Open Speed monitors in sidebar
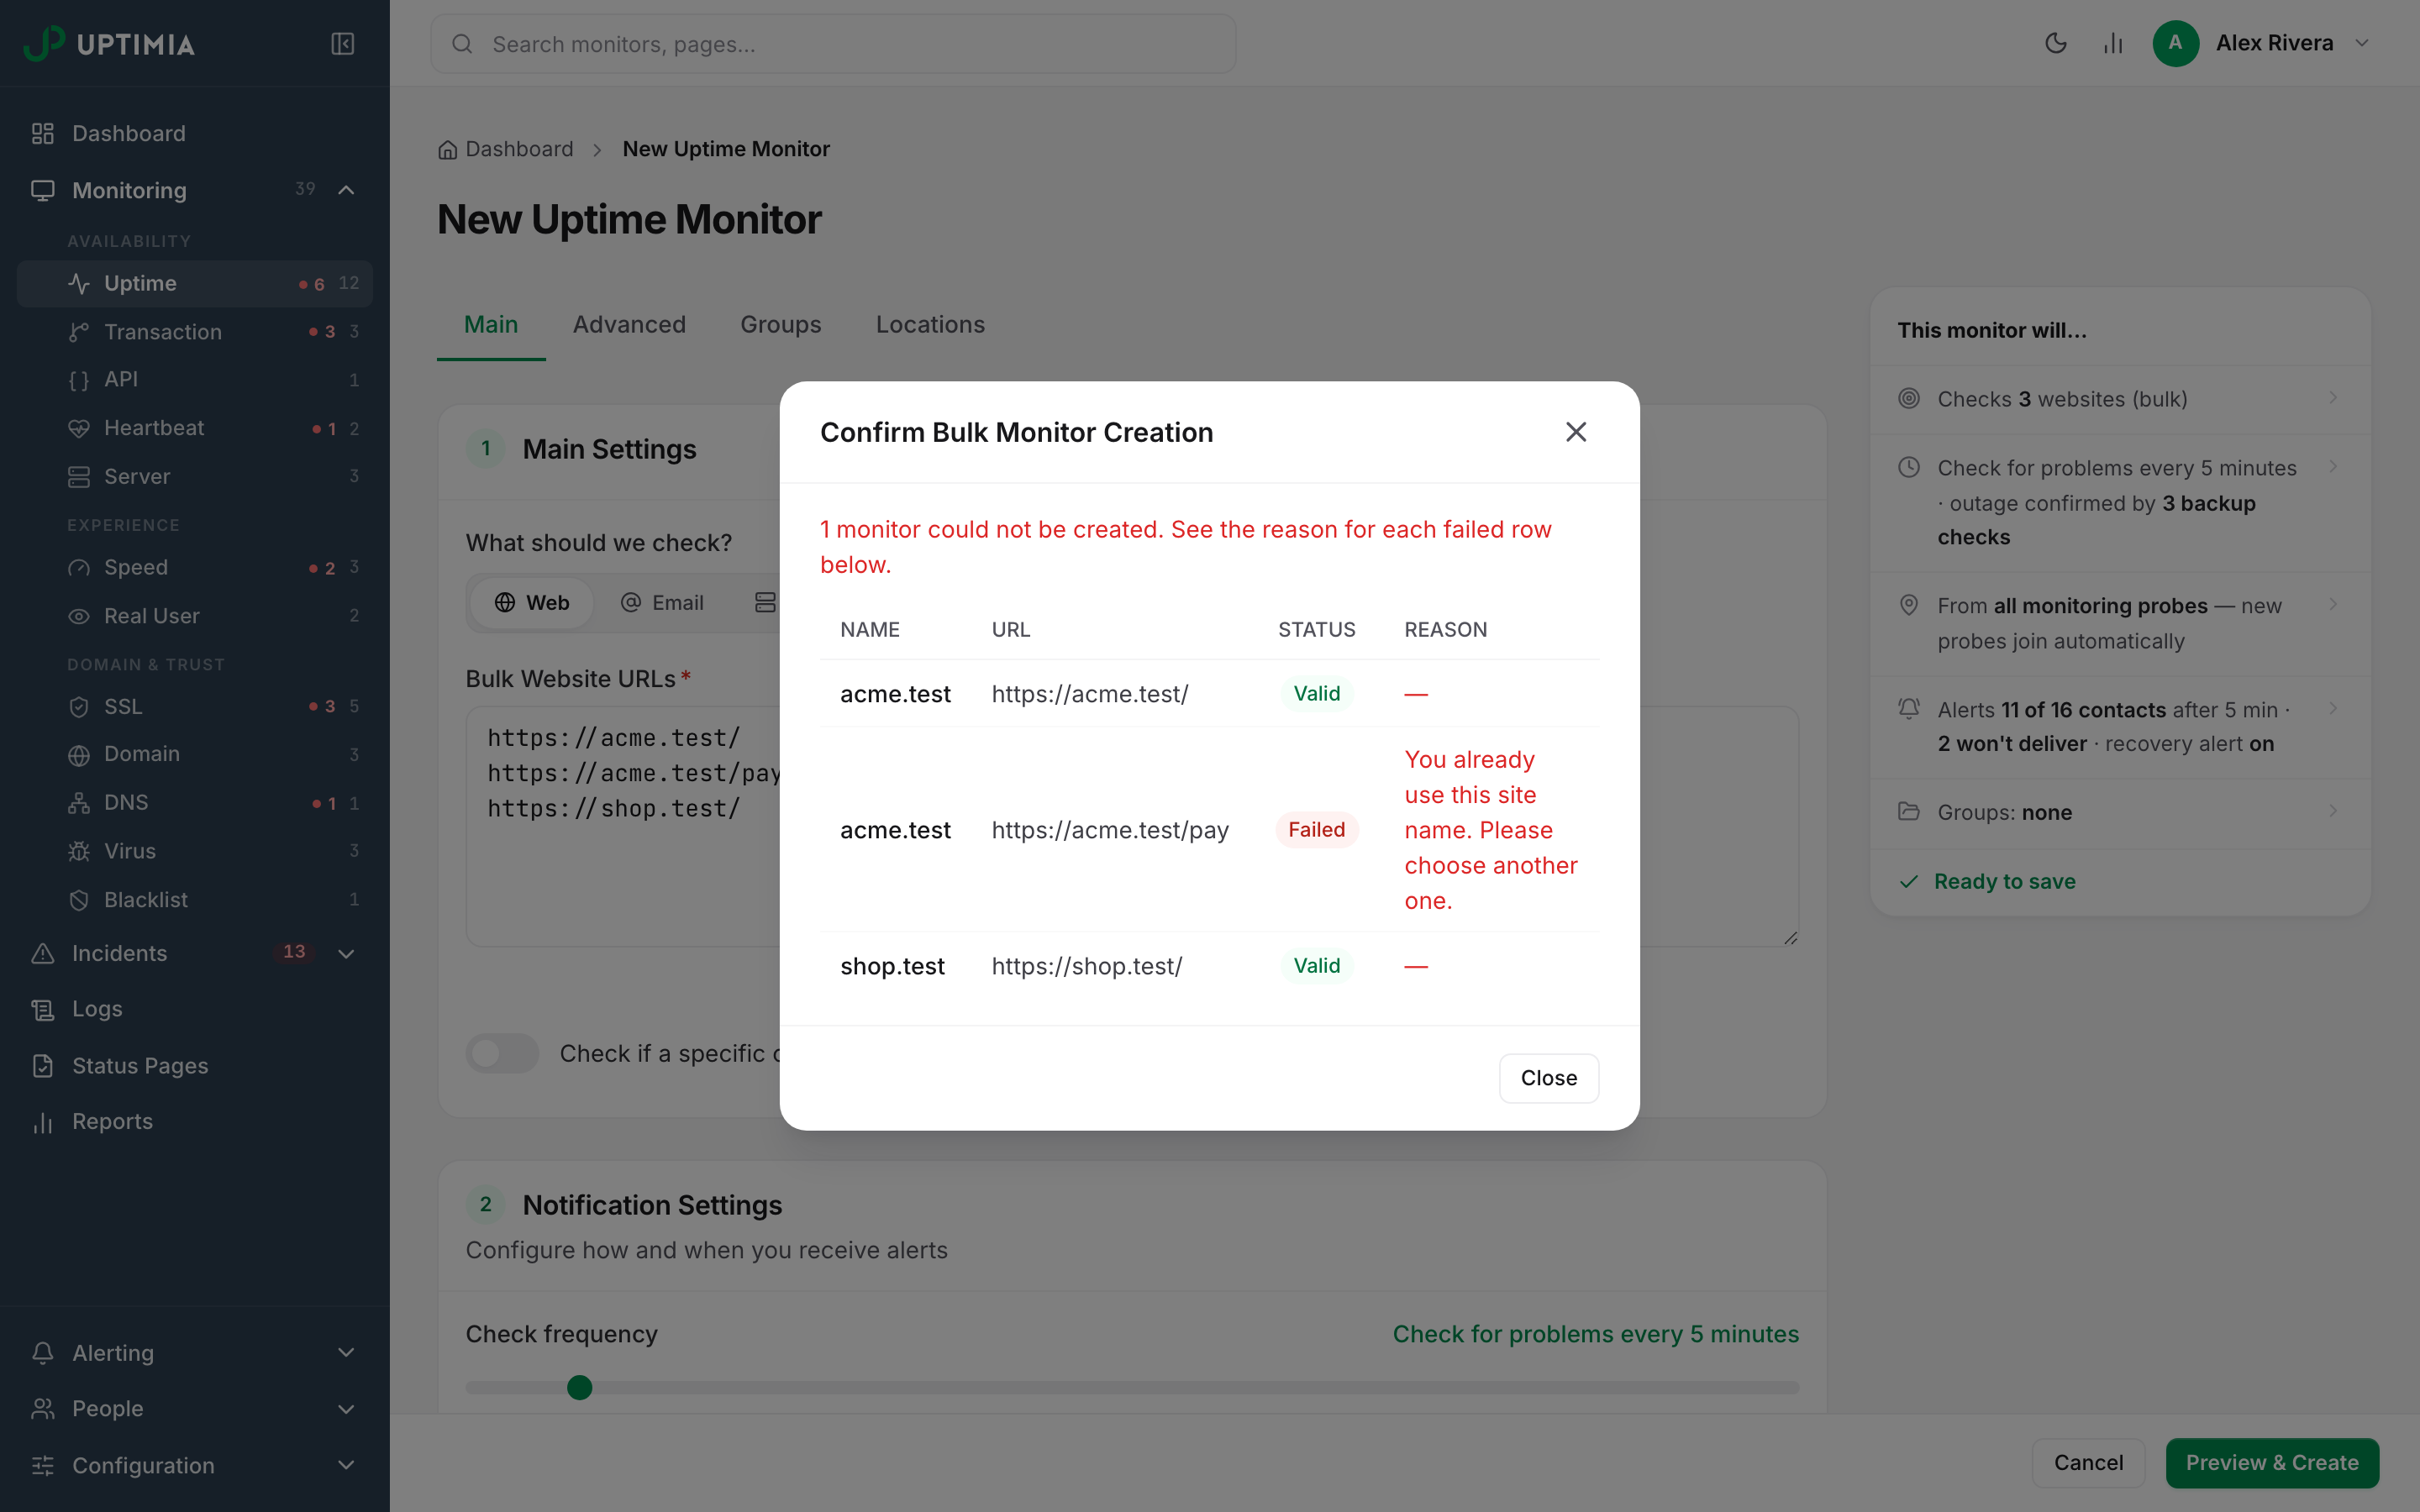Viewport: 2420px width, 1512px height. coord(195,567)
